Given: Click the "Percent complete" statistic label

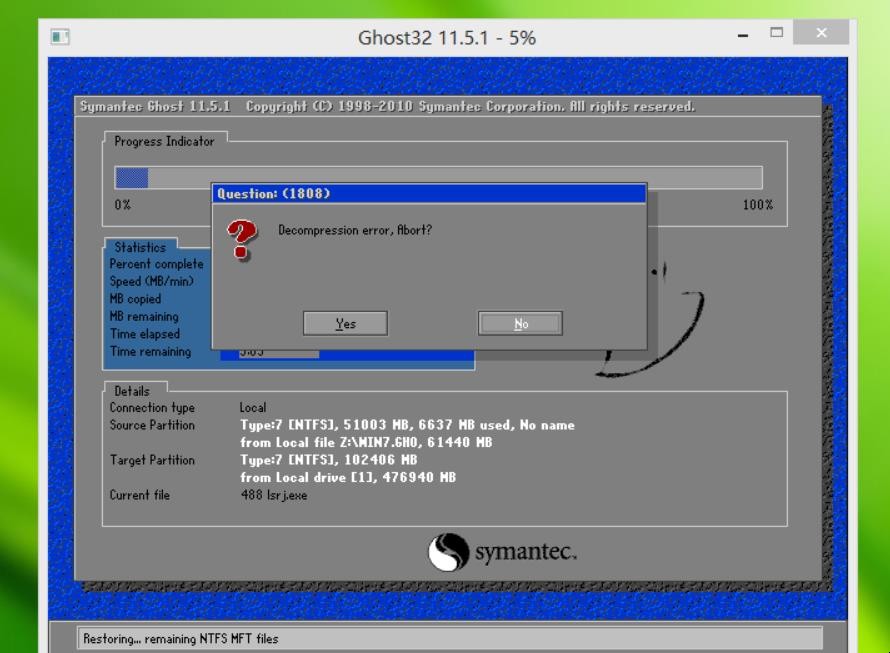Looking at the screenshot, I should point(156,264).
